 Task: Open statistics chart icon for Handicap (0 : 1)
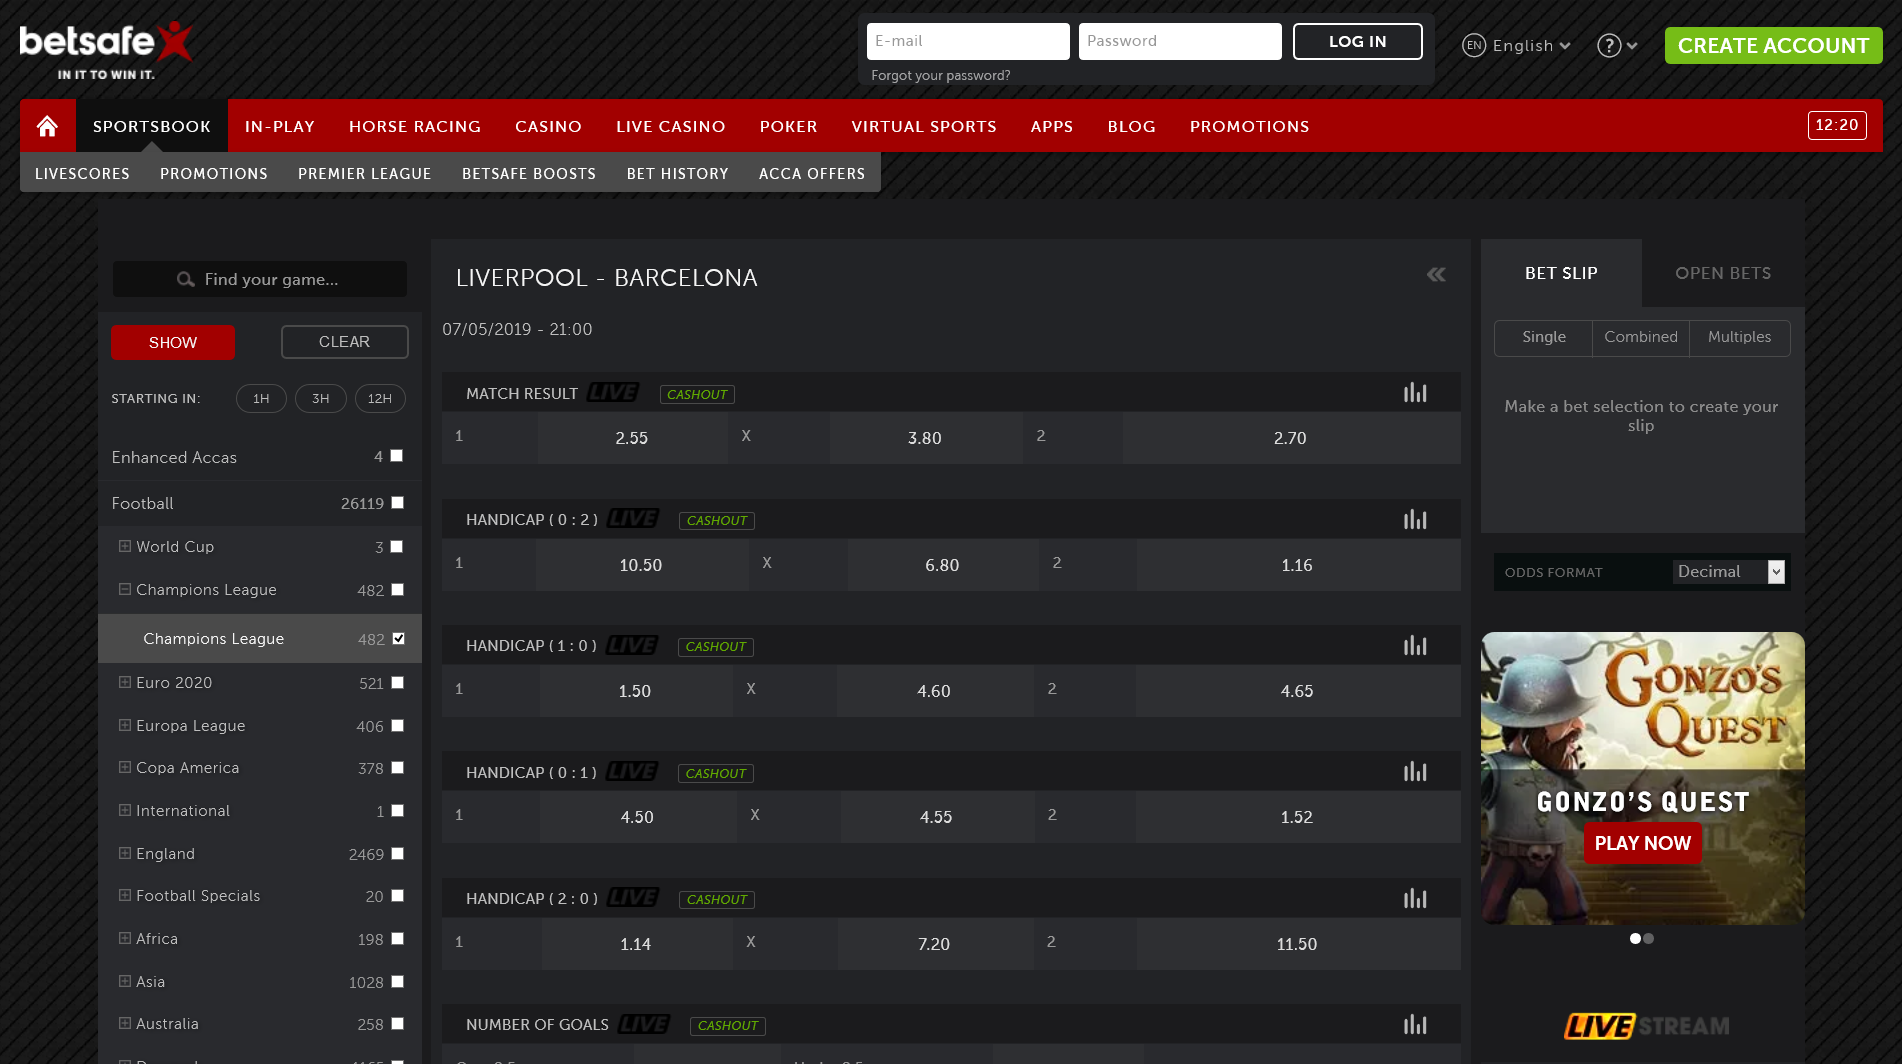click(1415, 772)
